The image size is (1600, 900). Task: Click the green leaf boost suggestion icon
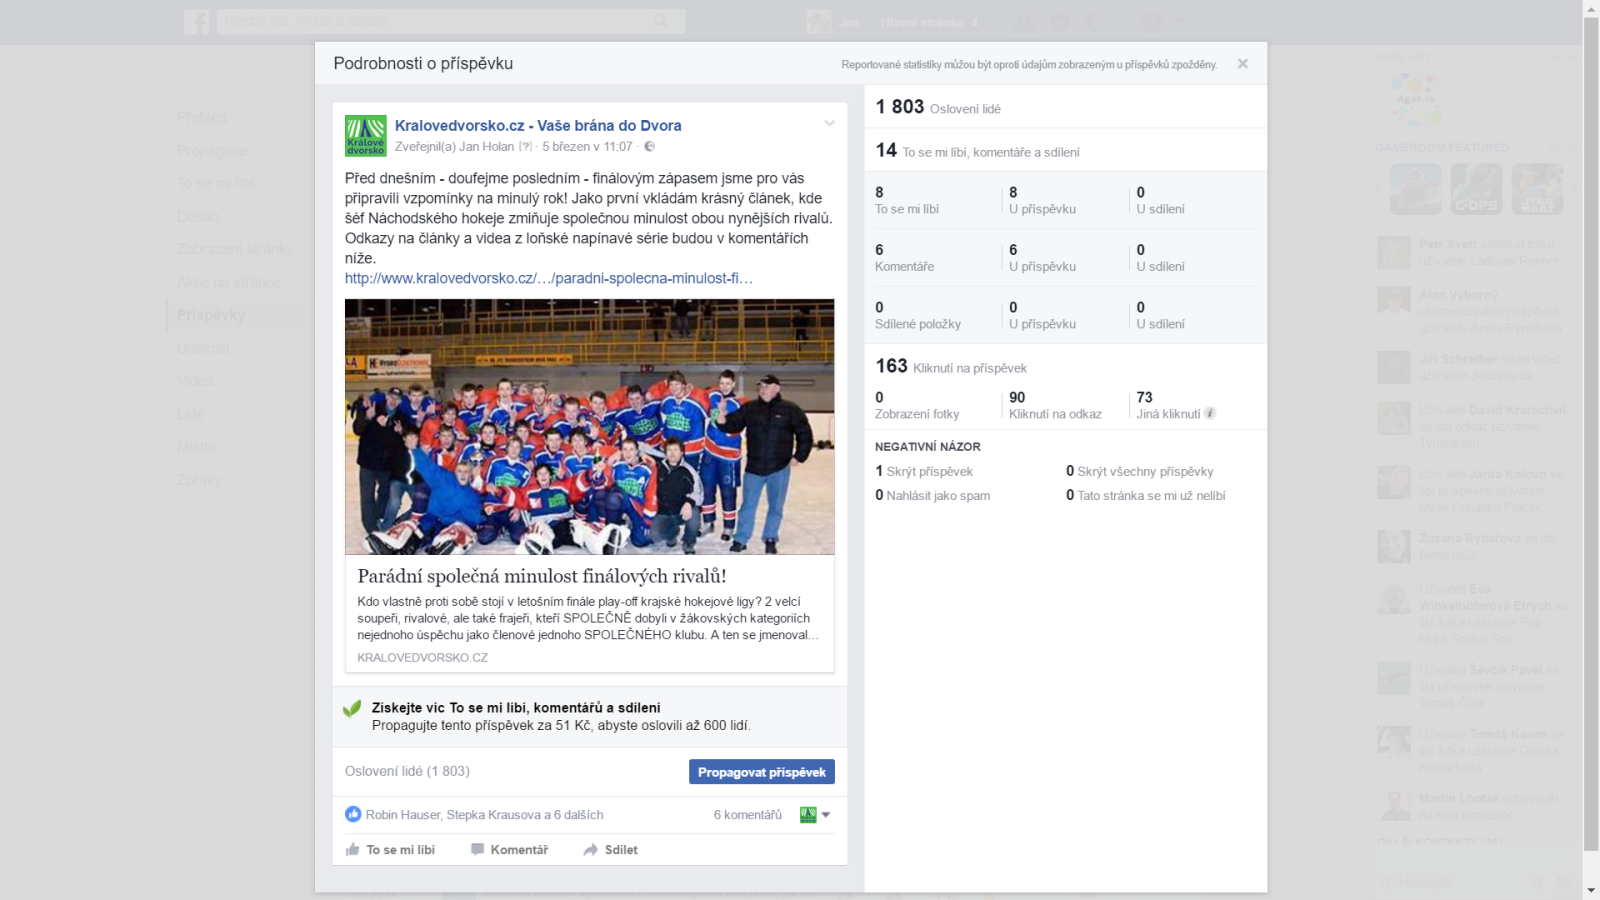[x=352, y=709]
